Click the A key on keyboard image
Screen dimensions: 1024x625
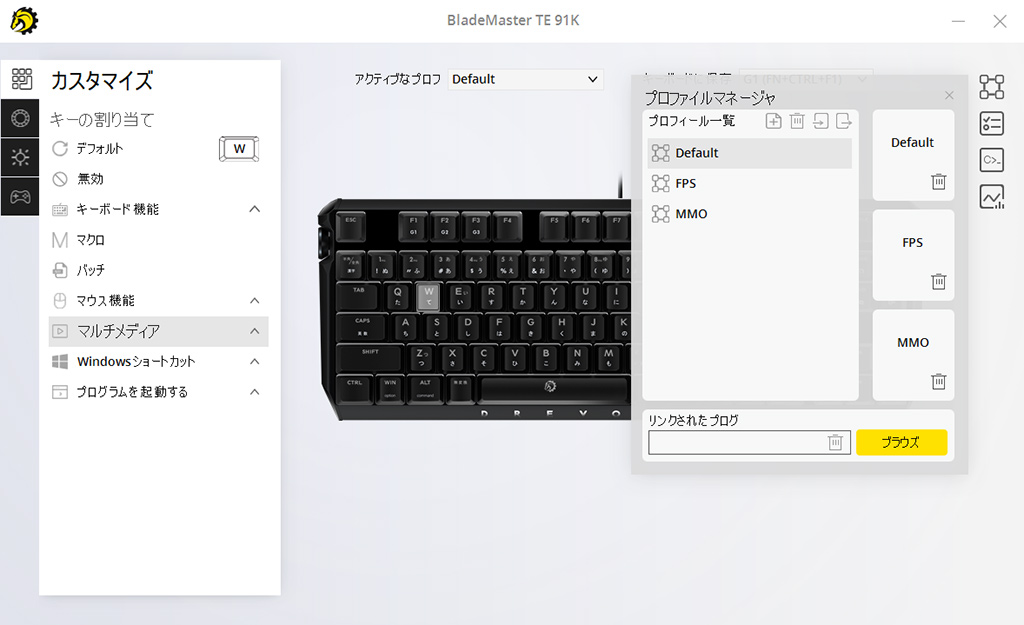pyautogui.click(x=406, y=327)
